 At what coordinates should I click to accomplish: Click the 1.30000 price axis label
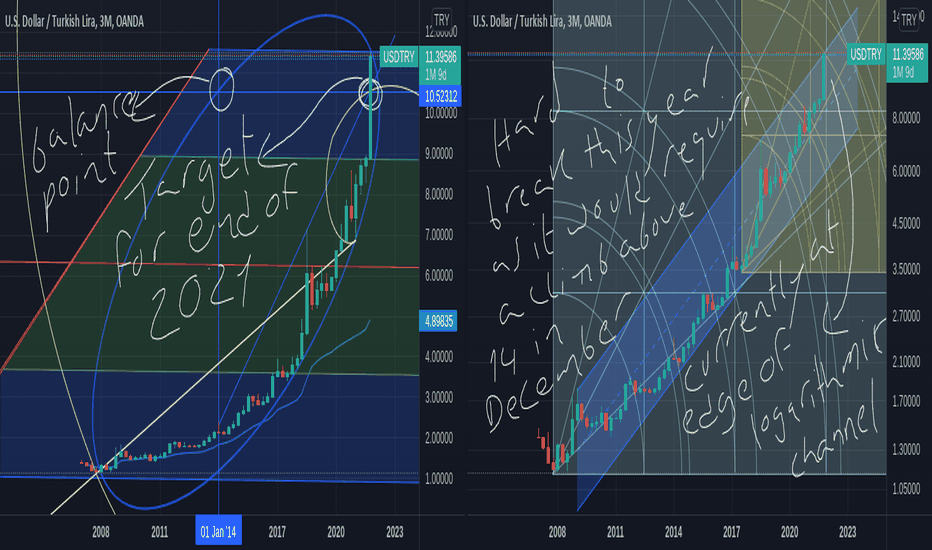pos(906,450)
